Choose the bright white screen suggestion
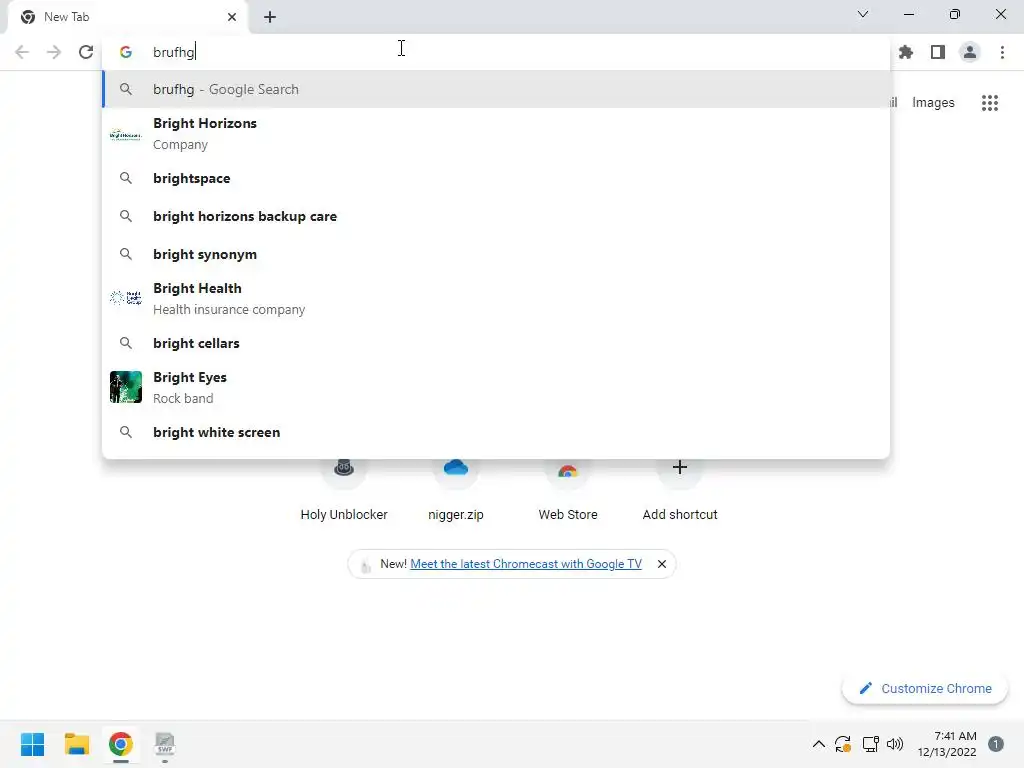Image resolution: width=1024 pixels, height=768 pixels. 496,432
